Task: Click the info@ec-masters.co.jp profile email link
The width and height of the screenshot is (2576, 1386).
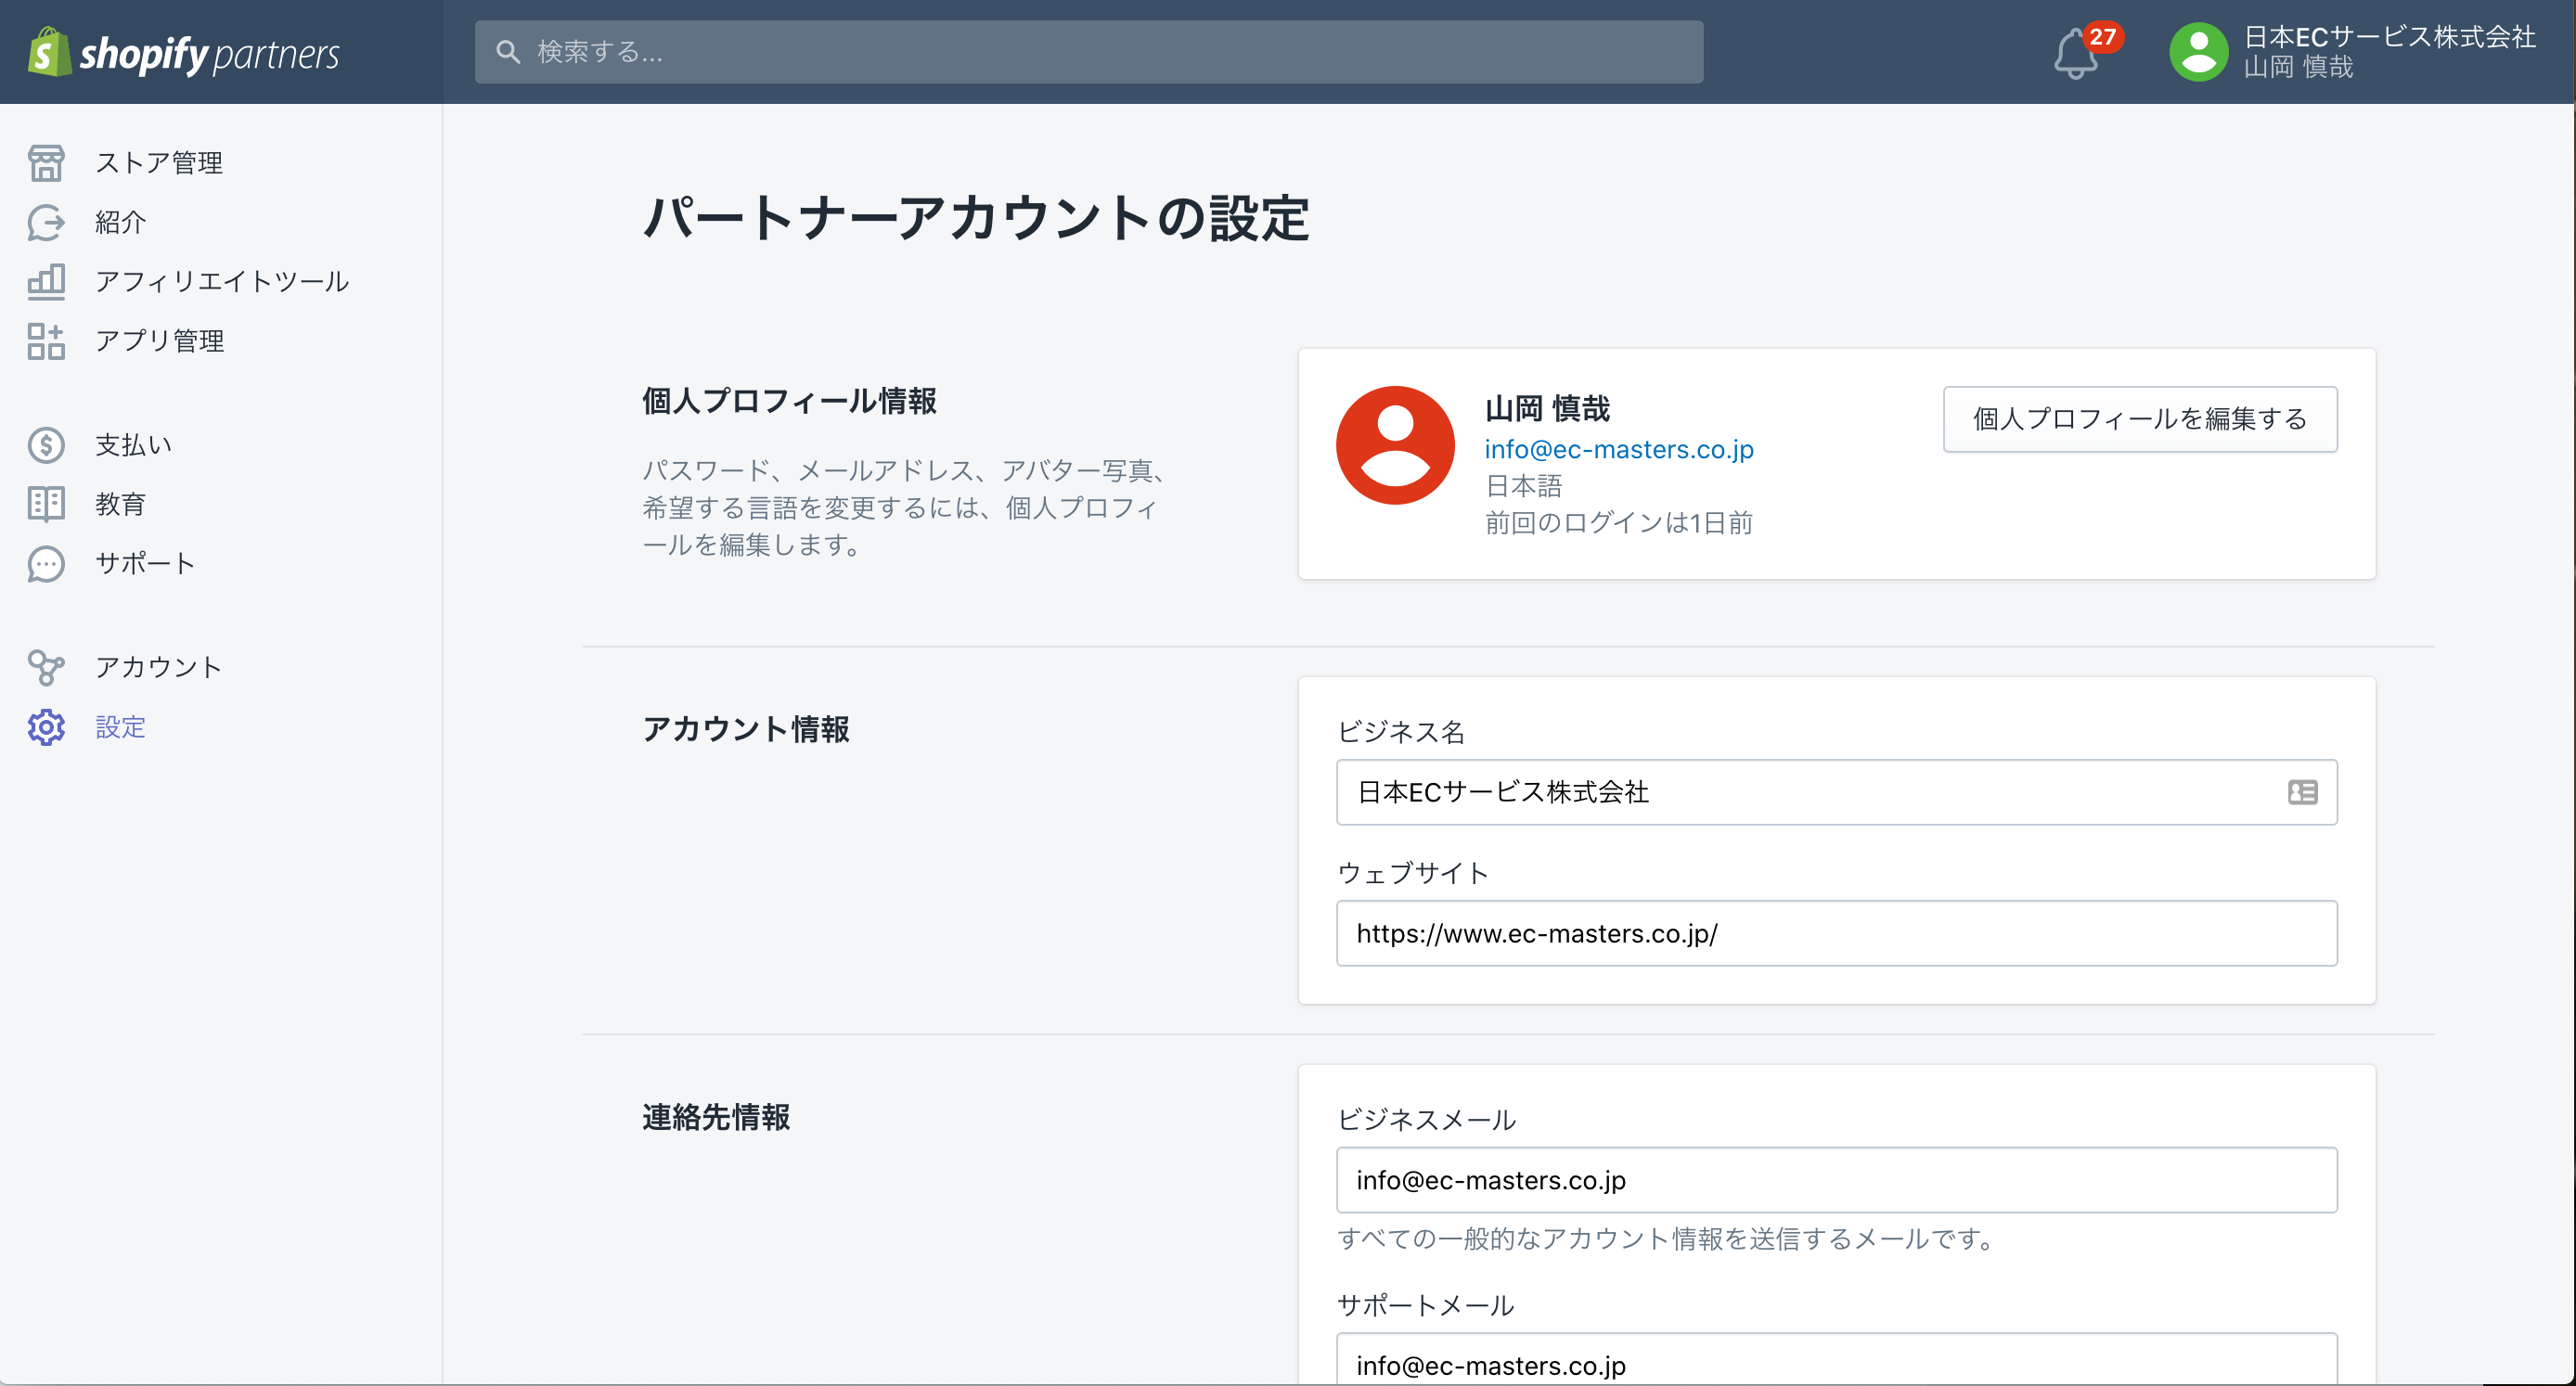Action: [x=1619, y=449]
